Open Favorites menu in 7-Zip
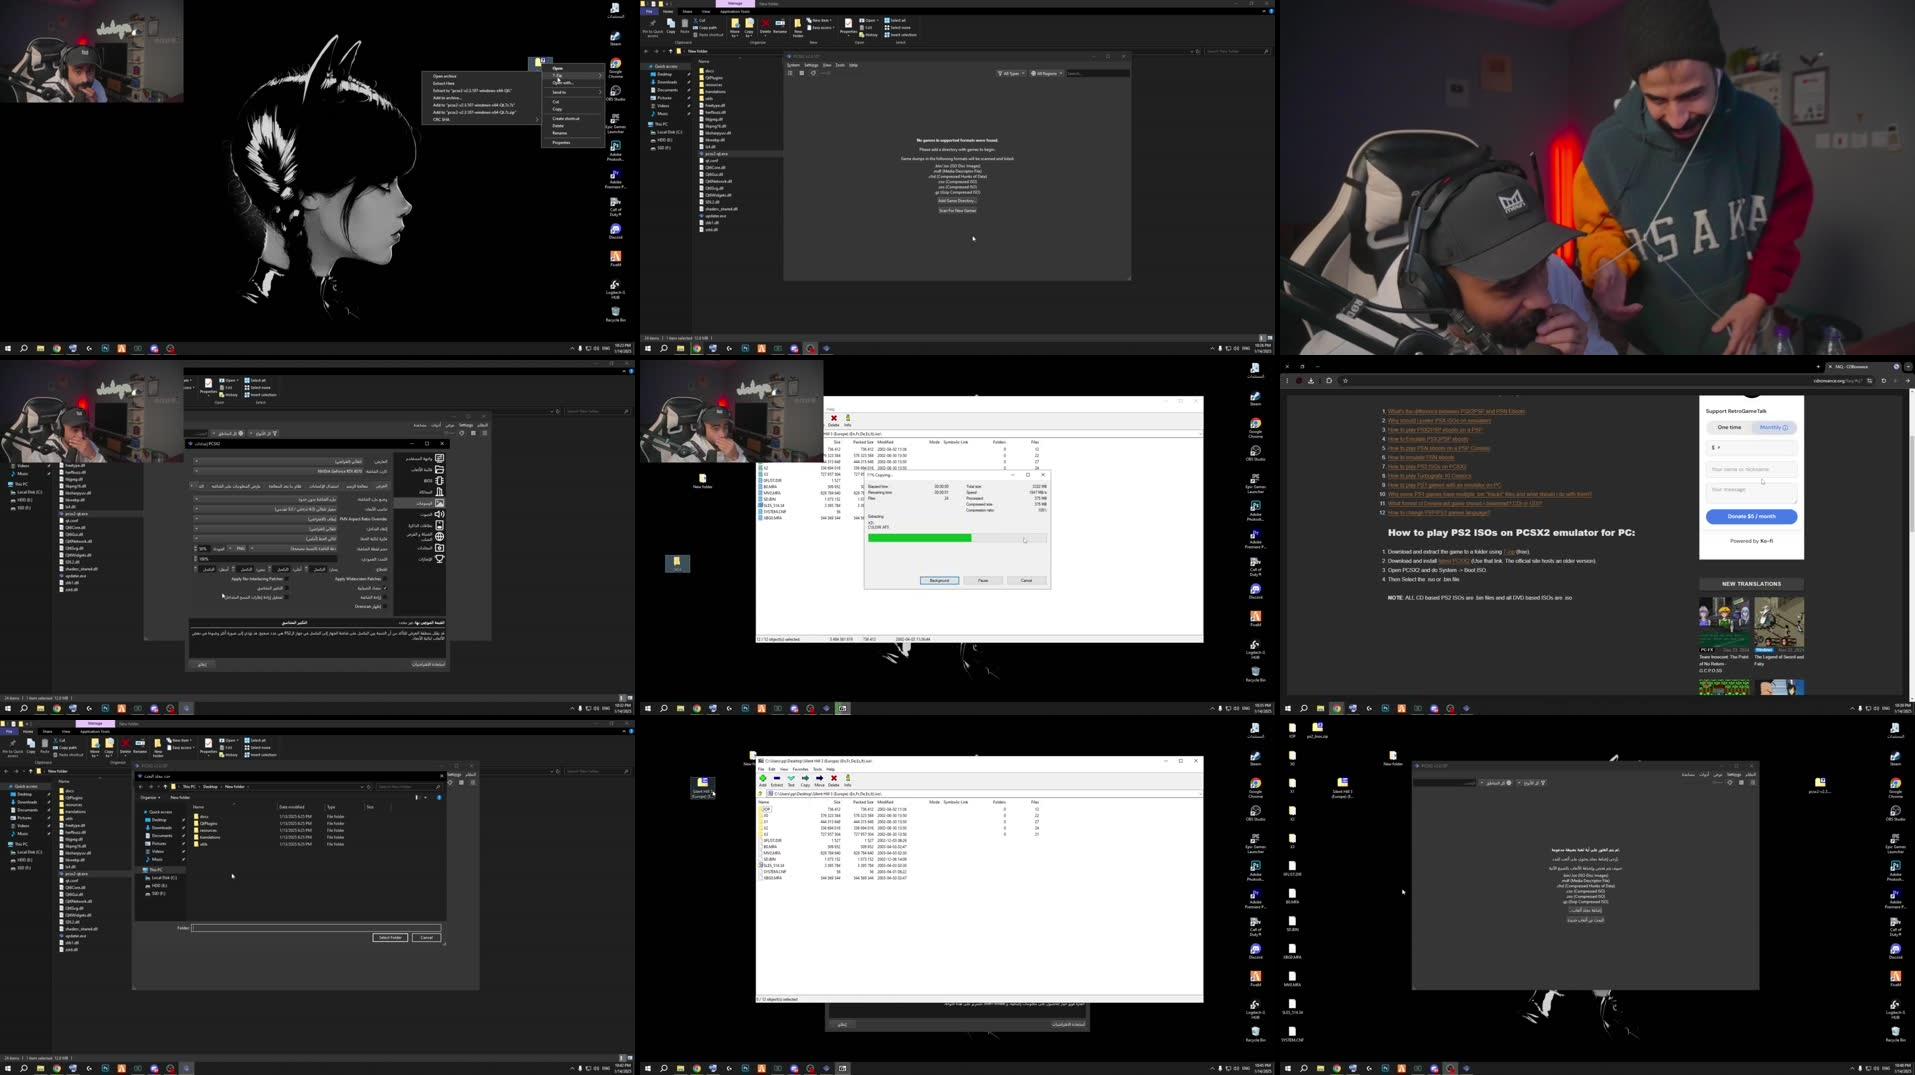Image resolution: width=1915 pixels, height=1075 pixels. pyautogui.click(x=800, y=769)
